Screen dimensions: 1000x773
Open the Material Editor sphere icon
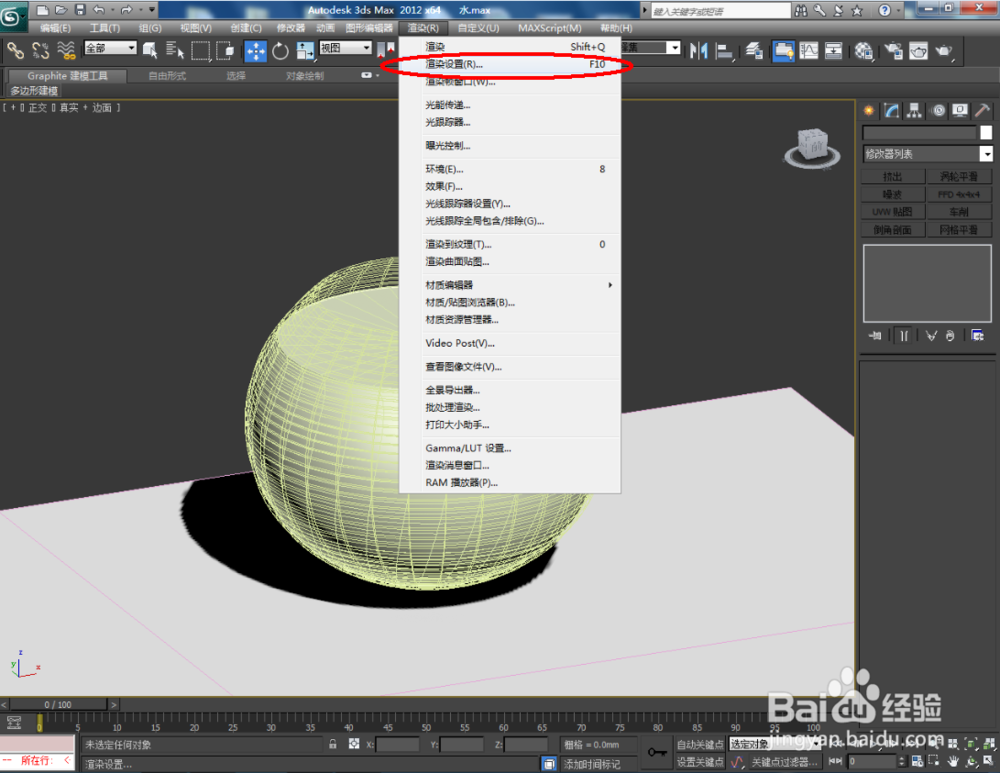tap(864, 50)
